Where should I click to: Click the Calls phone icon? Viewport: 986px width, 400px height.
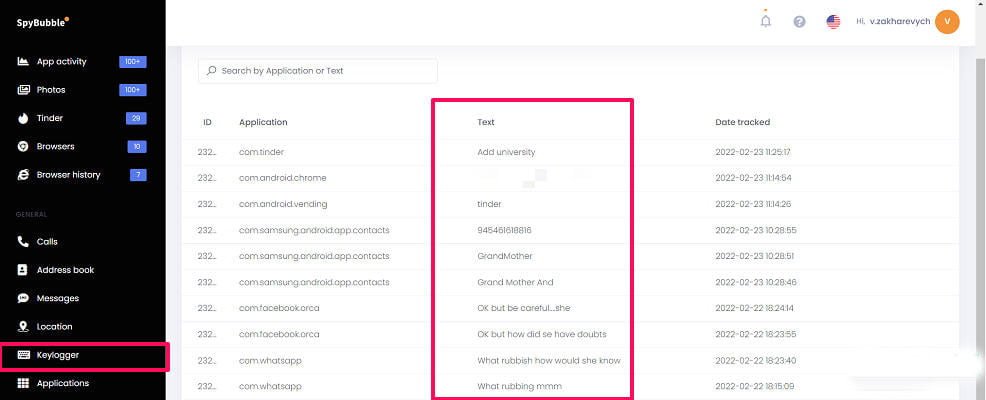click(x=23, y=242)
